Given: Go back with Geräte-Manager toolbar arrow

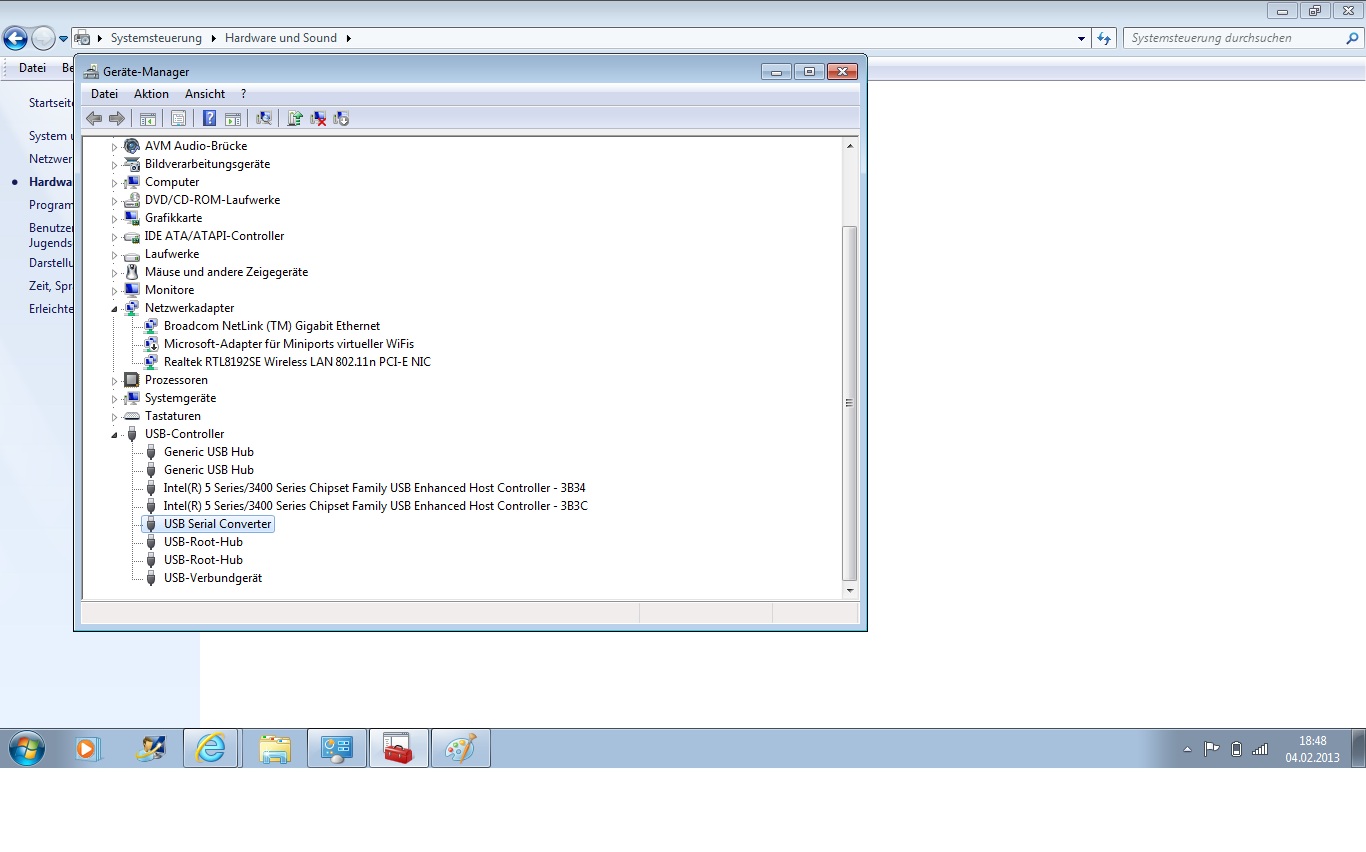Looking at the screenshot, I should (x=94, y=118).
